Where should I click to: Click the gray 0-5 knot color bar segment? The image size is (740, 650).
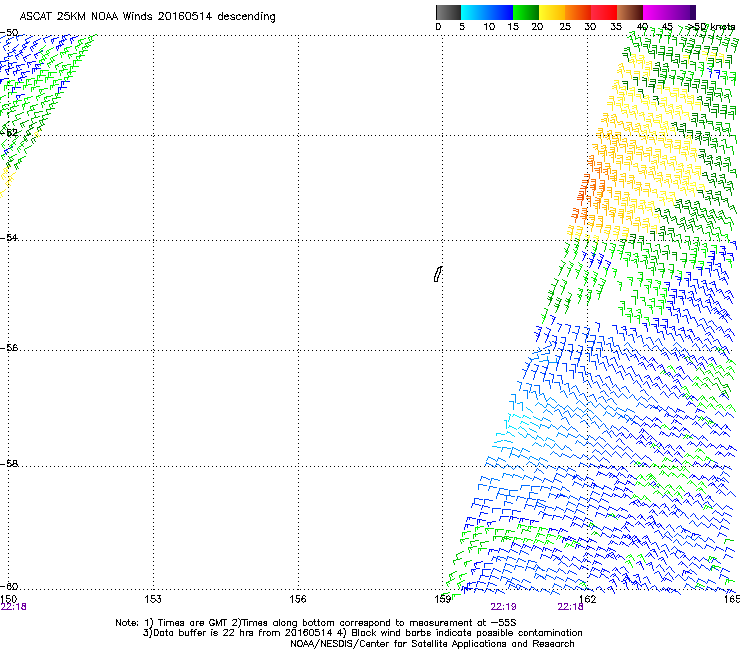448,12
